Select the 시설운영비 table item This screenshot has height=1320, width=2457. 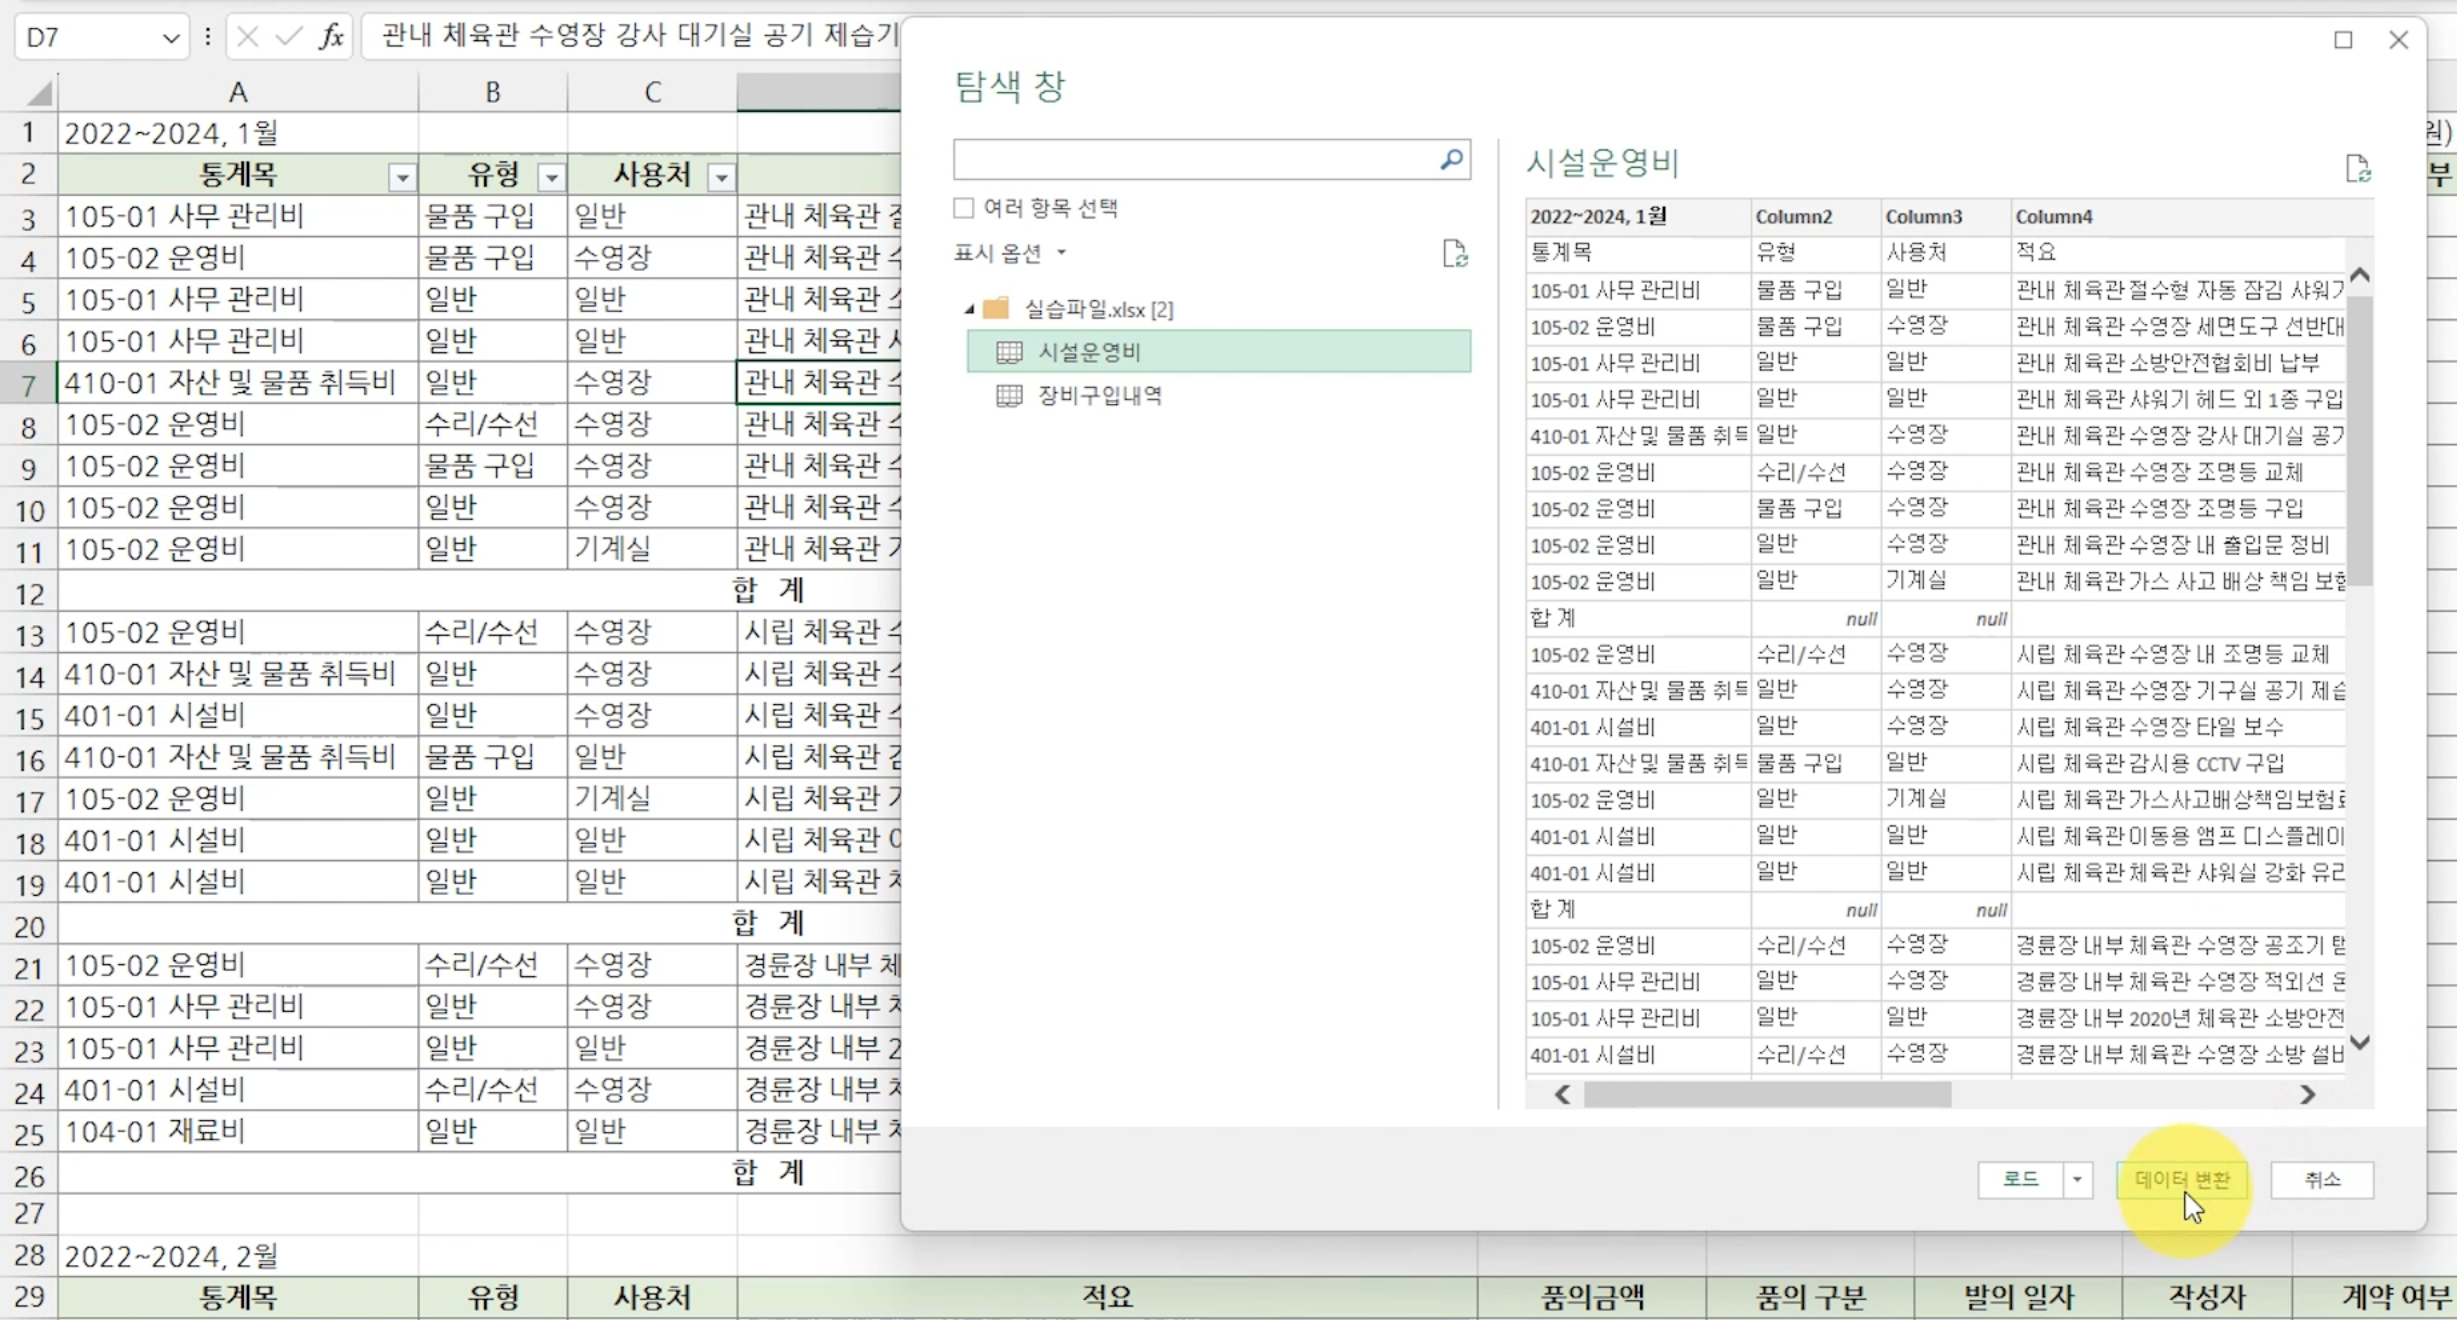1089,352
